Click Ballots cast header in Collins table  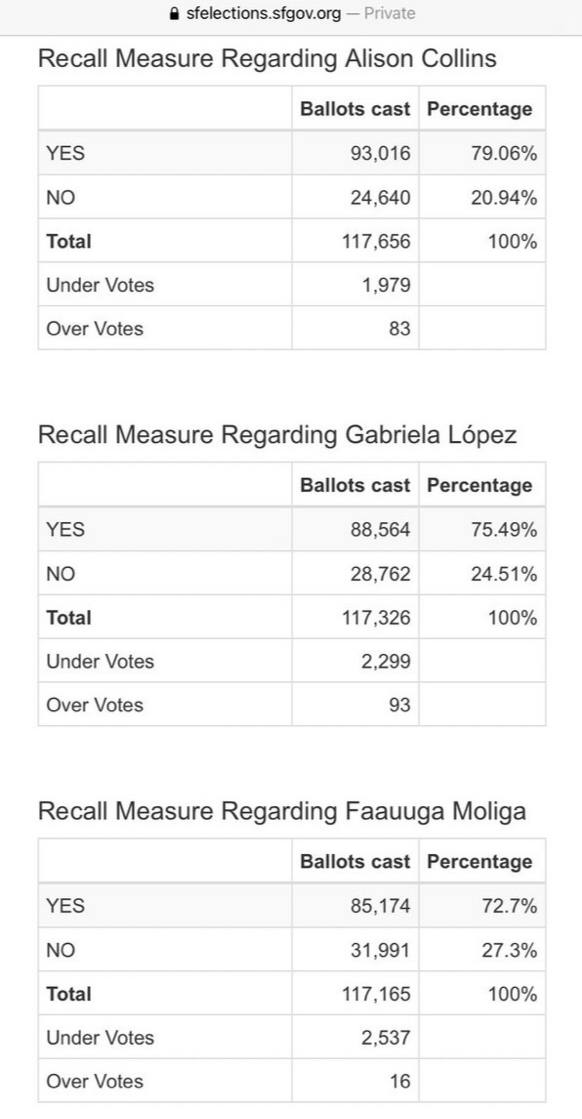355,109
